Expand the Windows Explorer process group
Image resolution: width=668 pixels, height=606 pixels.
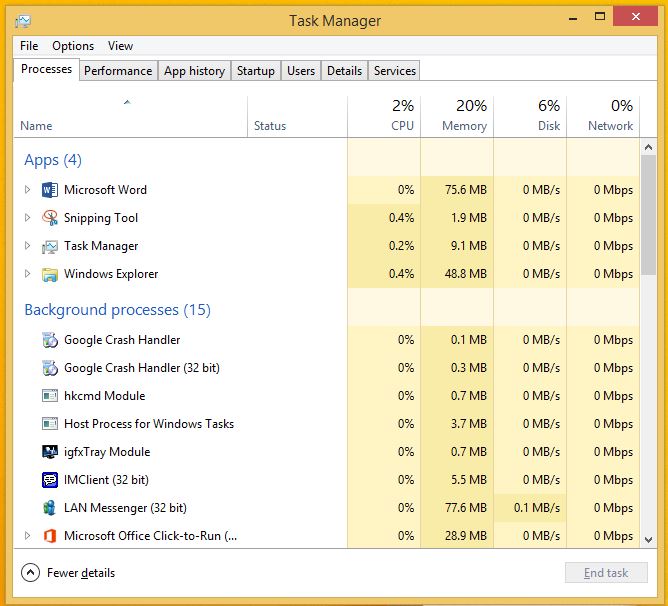click(27, 274)
